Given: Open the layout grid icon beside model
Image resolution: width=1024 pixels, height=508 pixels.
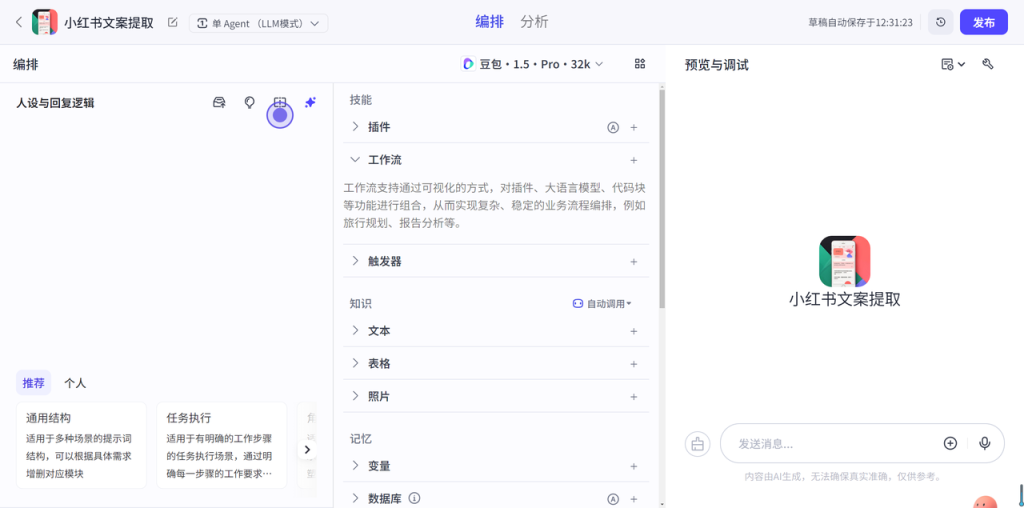Looking at the screenshot, I should [640, 63].
